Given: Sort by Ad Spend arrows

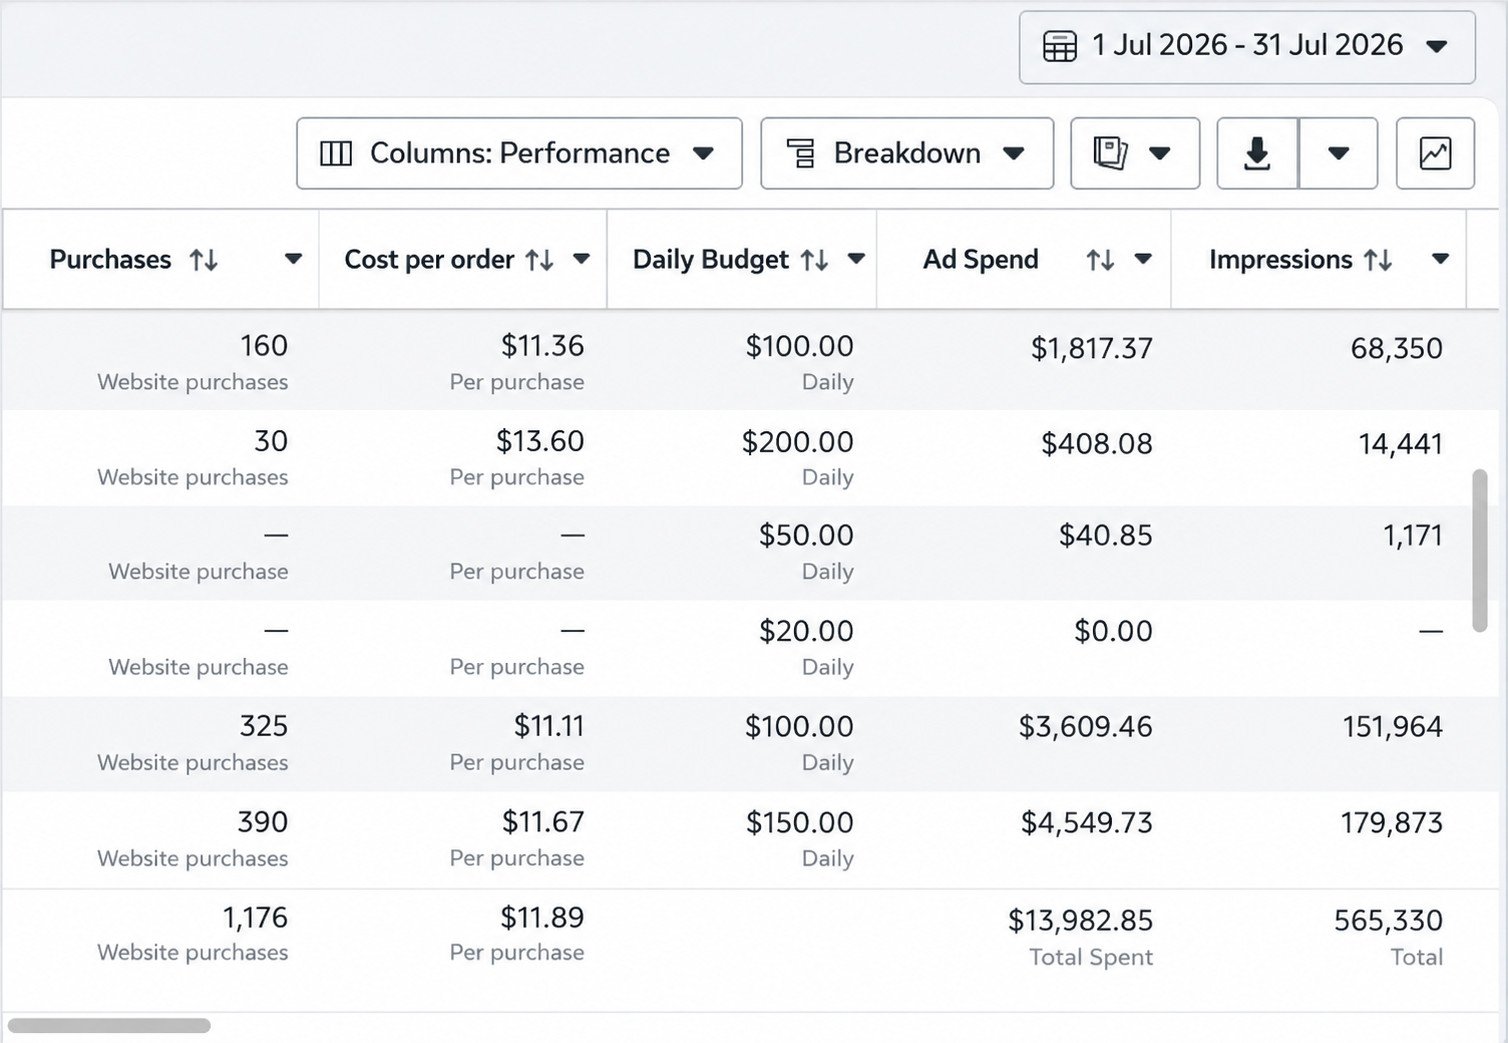Looking at the screenshot, I should coord(1101,260).
